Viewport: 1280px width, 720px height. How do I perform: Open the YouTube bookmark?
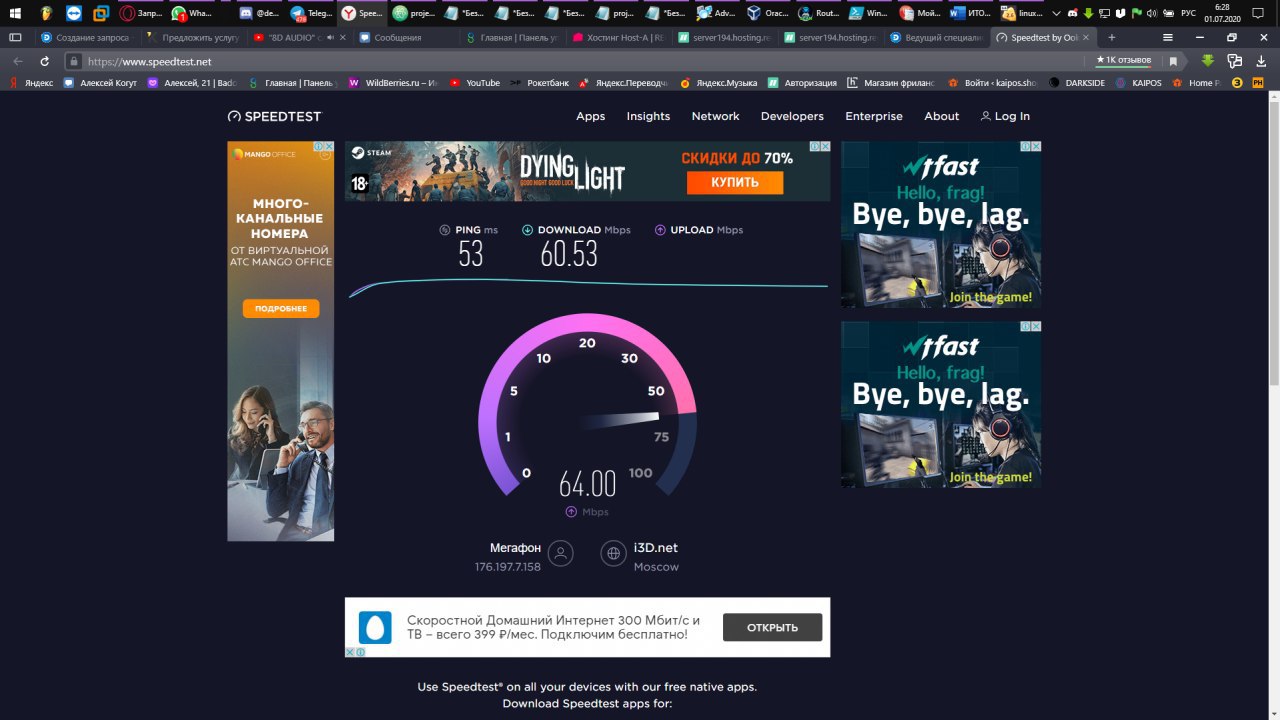pyautogui.click(x=475, y=83)
